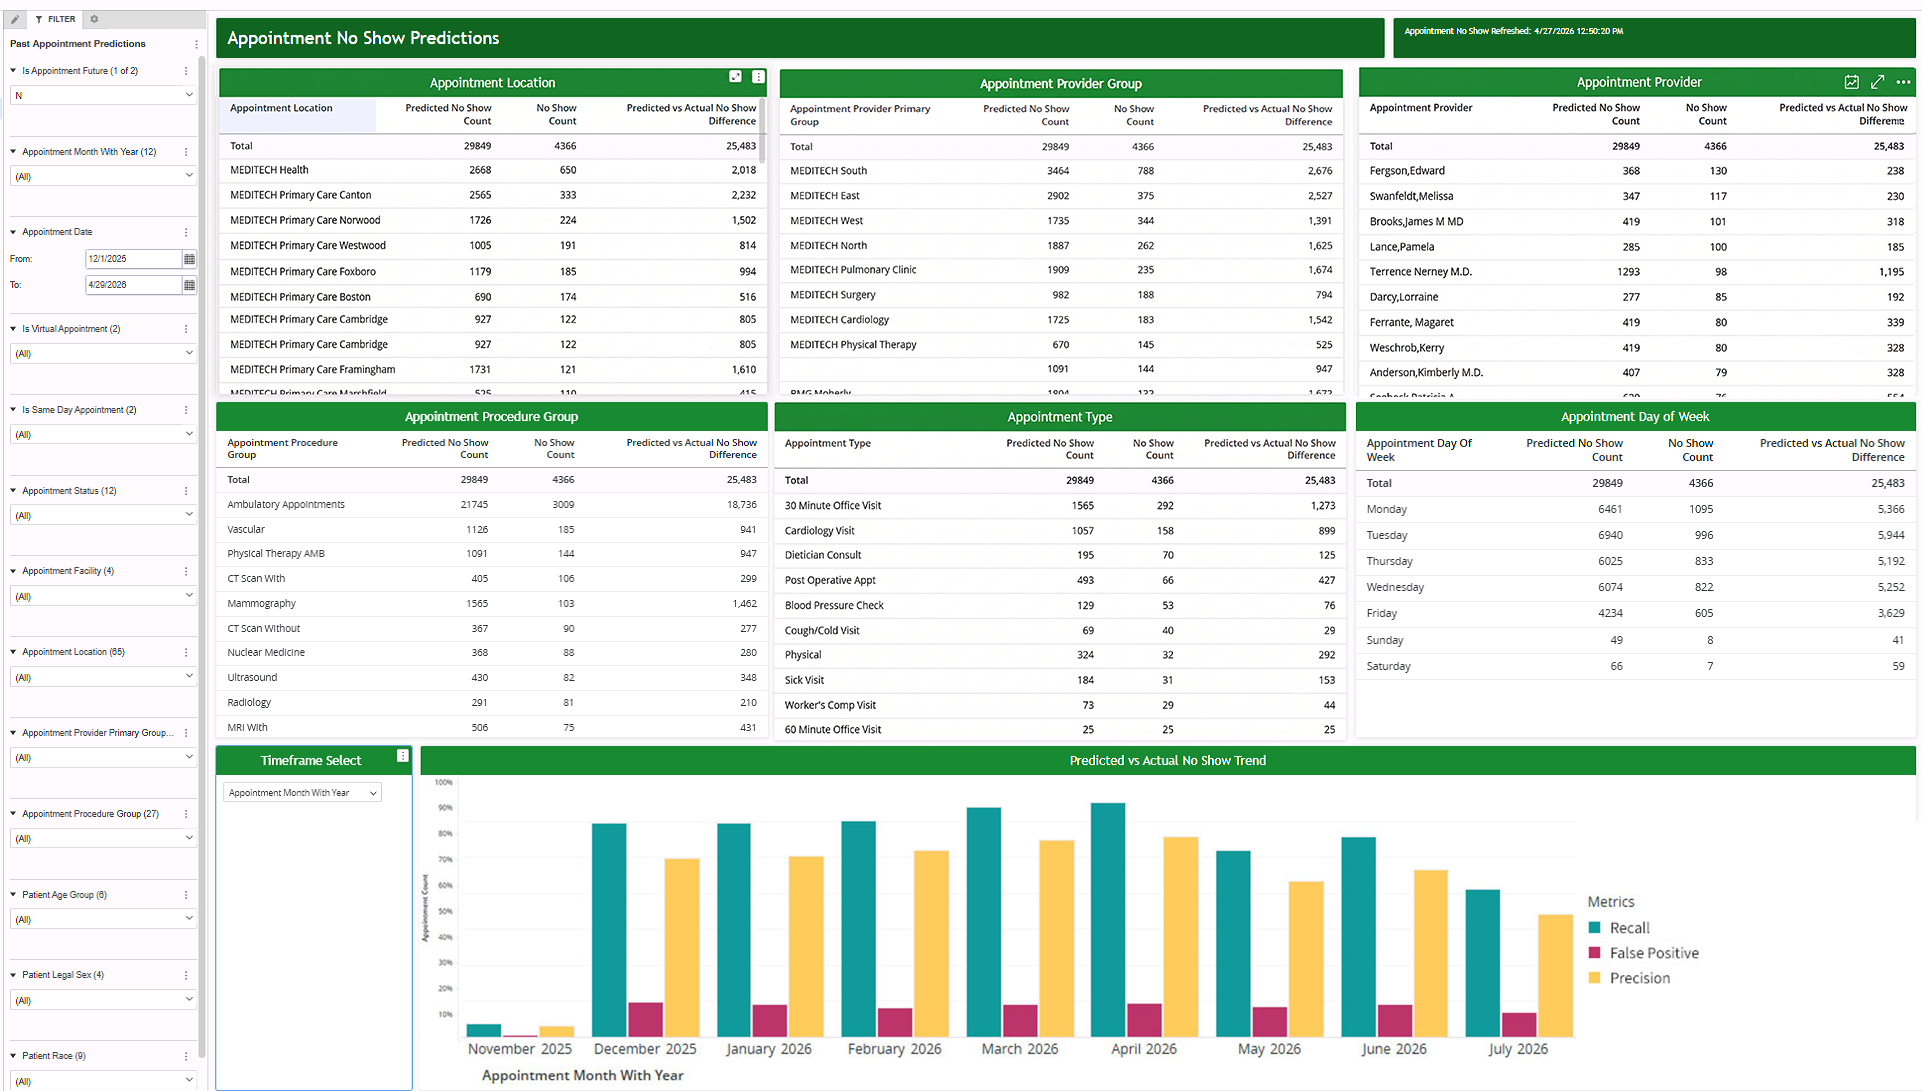
Task: Collapse Patient Race filter section
Action: point(14,1056)
